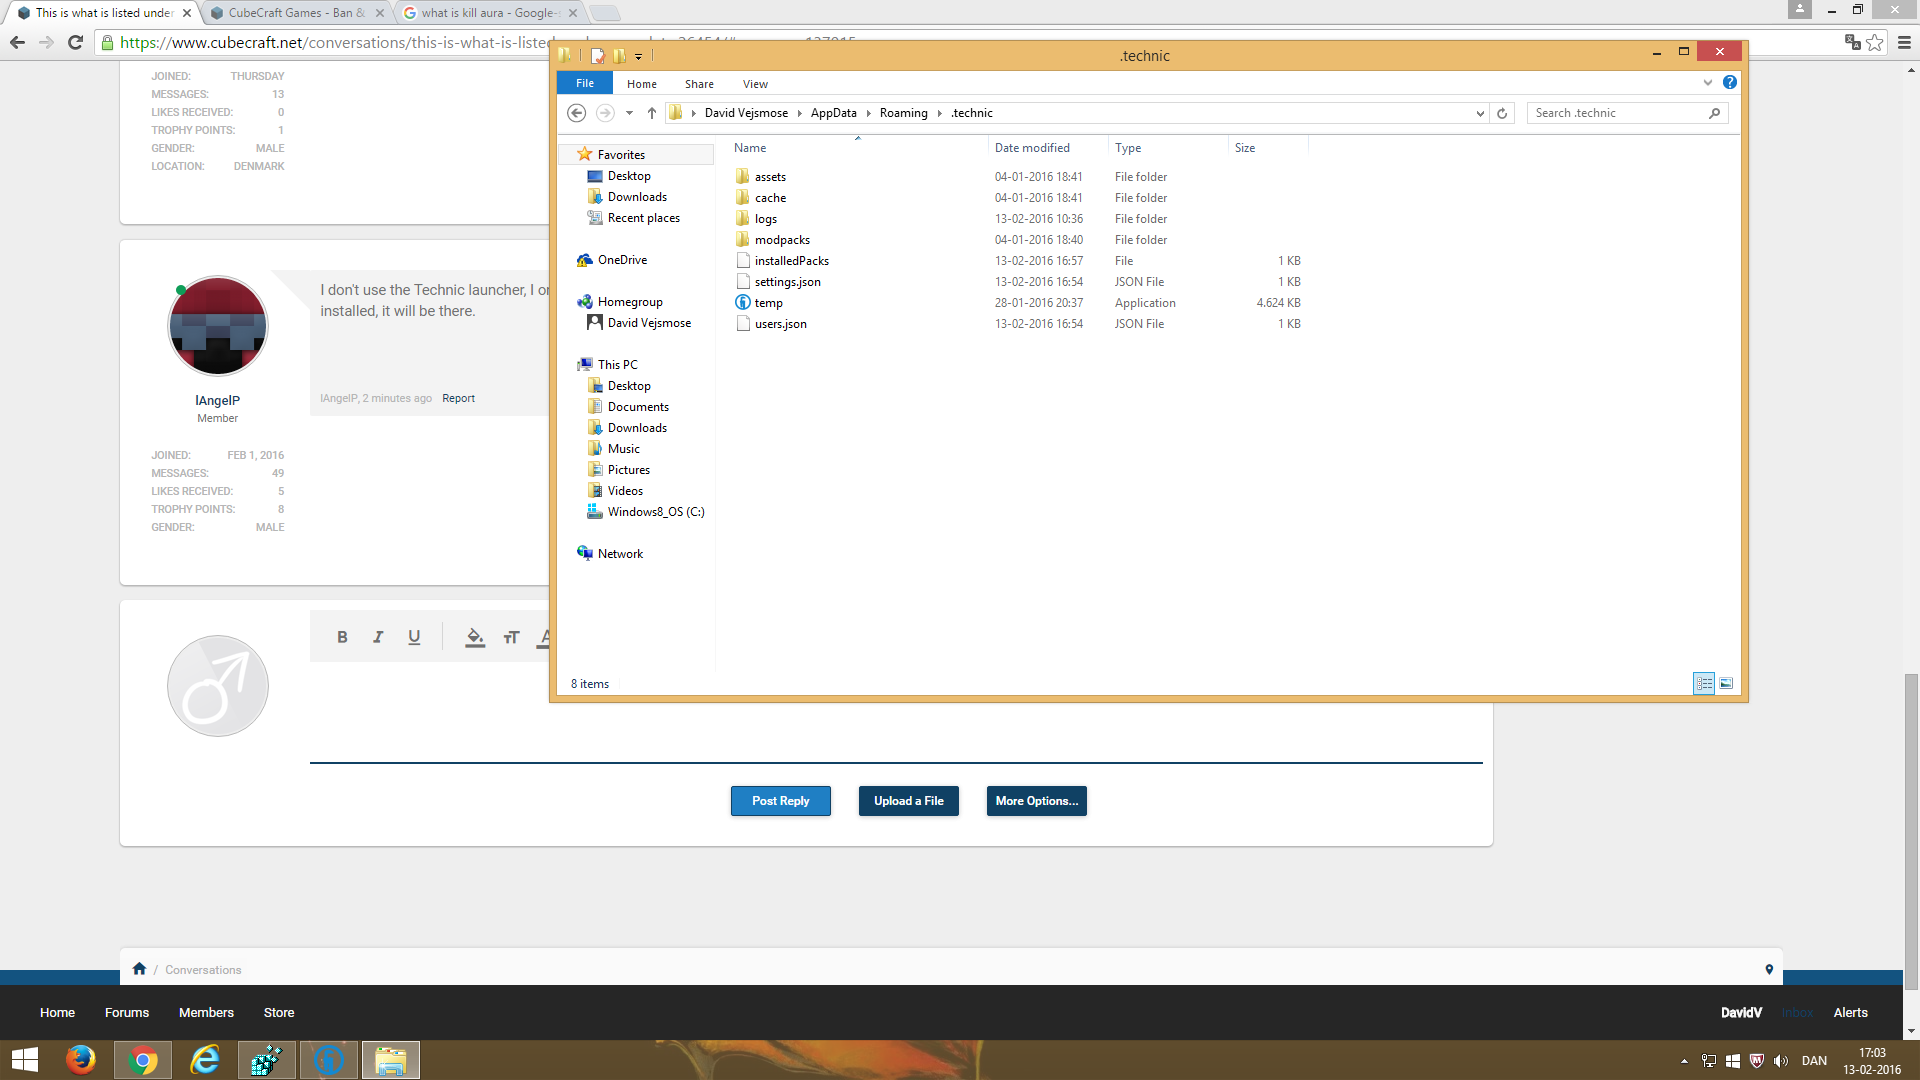This screenshot has height=1080, width=1920.
Task: Open OneDrive in navigation pane
Action: tap(621, 260)
